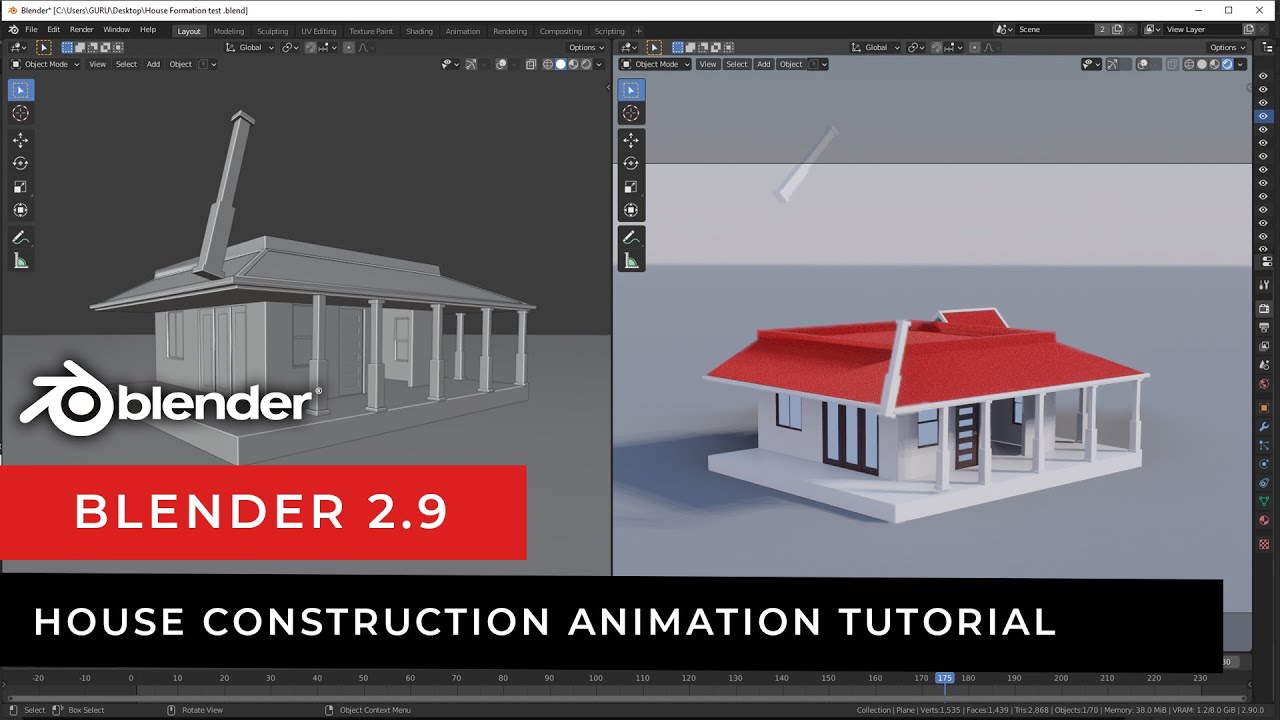
Task: Activate the Transform tool in left viewport
Action: (20, 210)
